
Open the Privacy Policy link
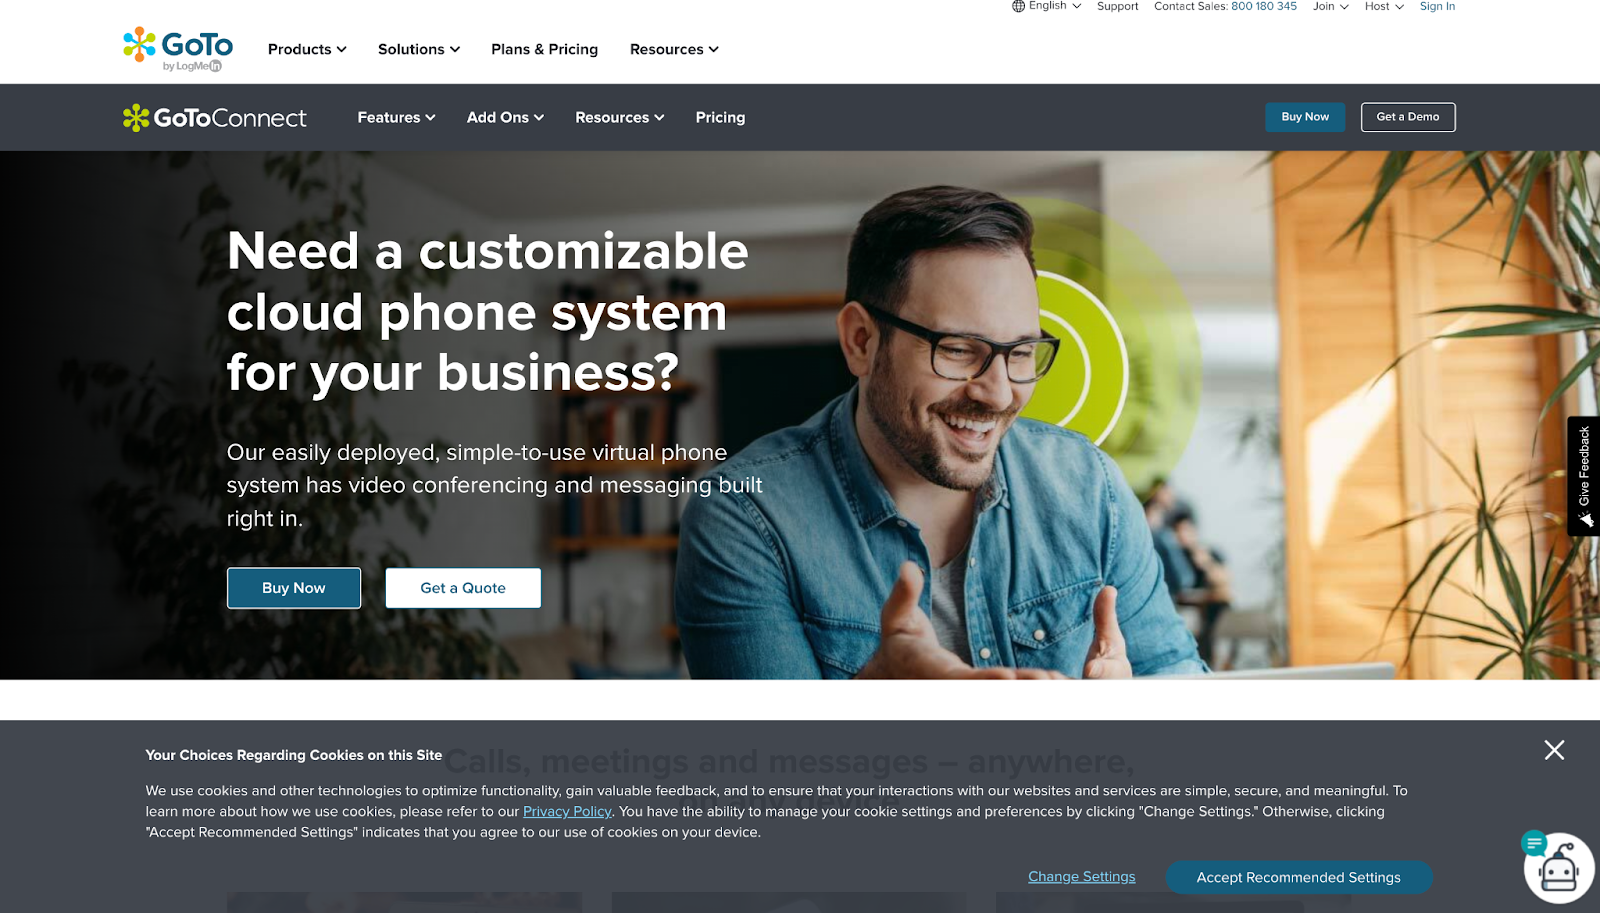coord(567,811)
